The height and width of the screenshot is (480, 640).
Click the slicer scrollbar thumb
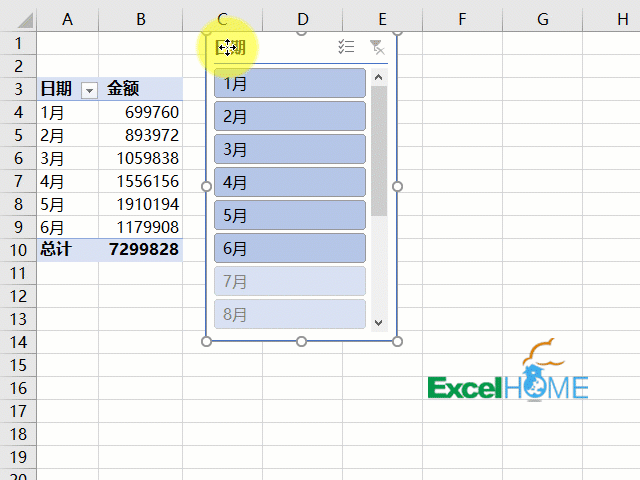pyautogui.click(x=379, y=151)
